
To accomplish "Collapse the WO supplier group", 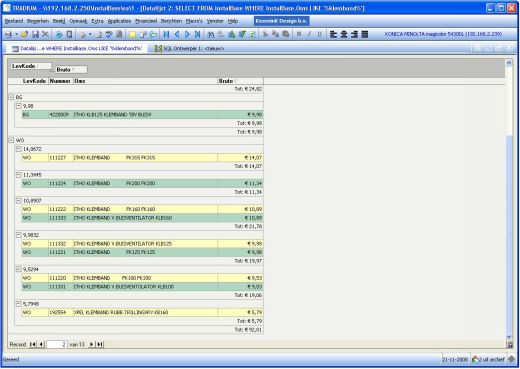I will coord(11,140).
